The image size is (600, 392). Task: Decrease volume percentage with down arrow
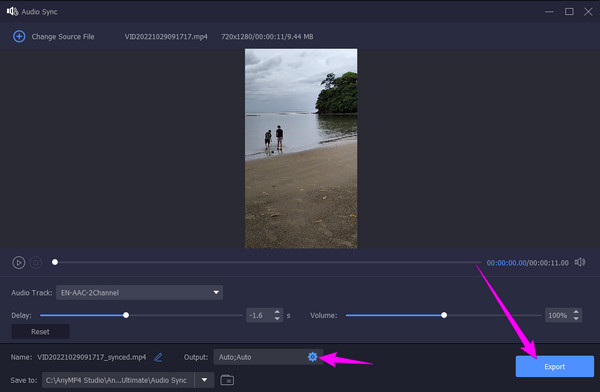click(576, 318)
